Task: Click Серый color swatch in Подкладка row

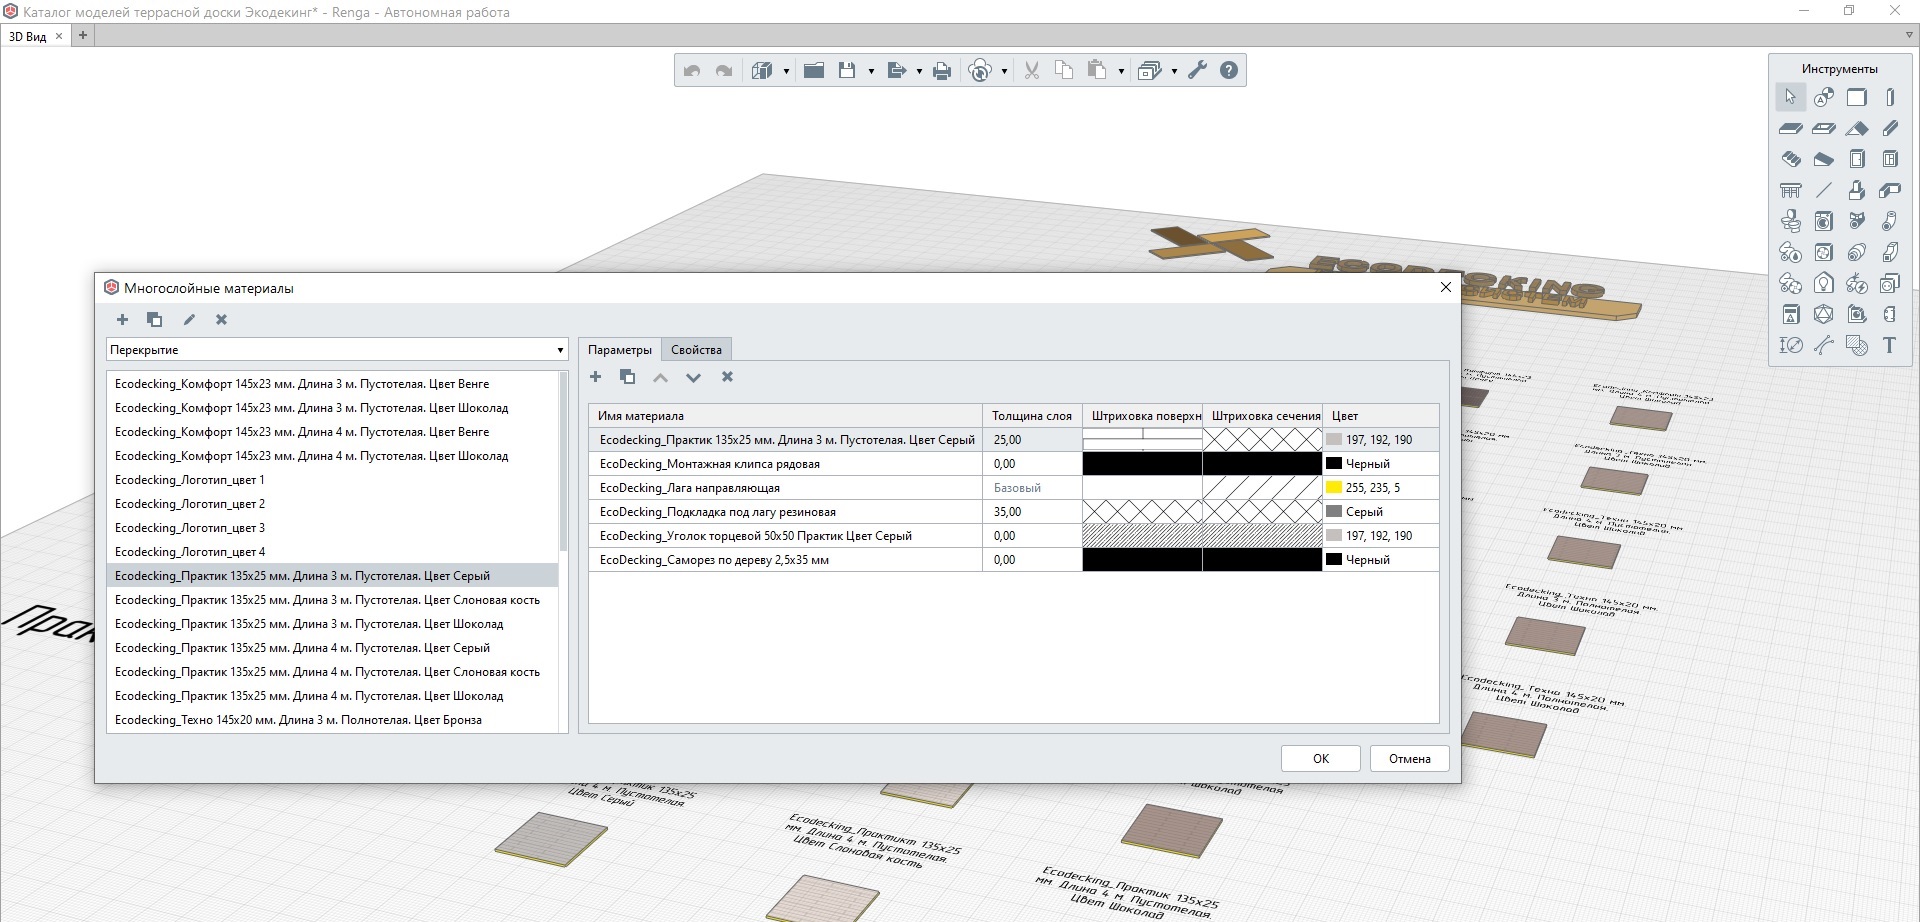Action: [x=1333, y=511]
